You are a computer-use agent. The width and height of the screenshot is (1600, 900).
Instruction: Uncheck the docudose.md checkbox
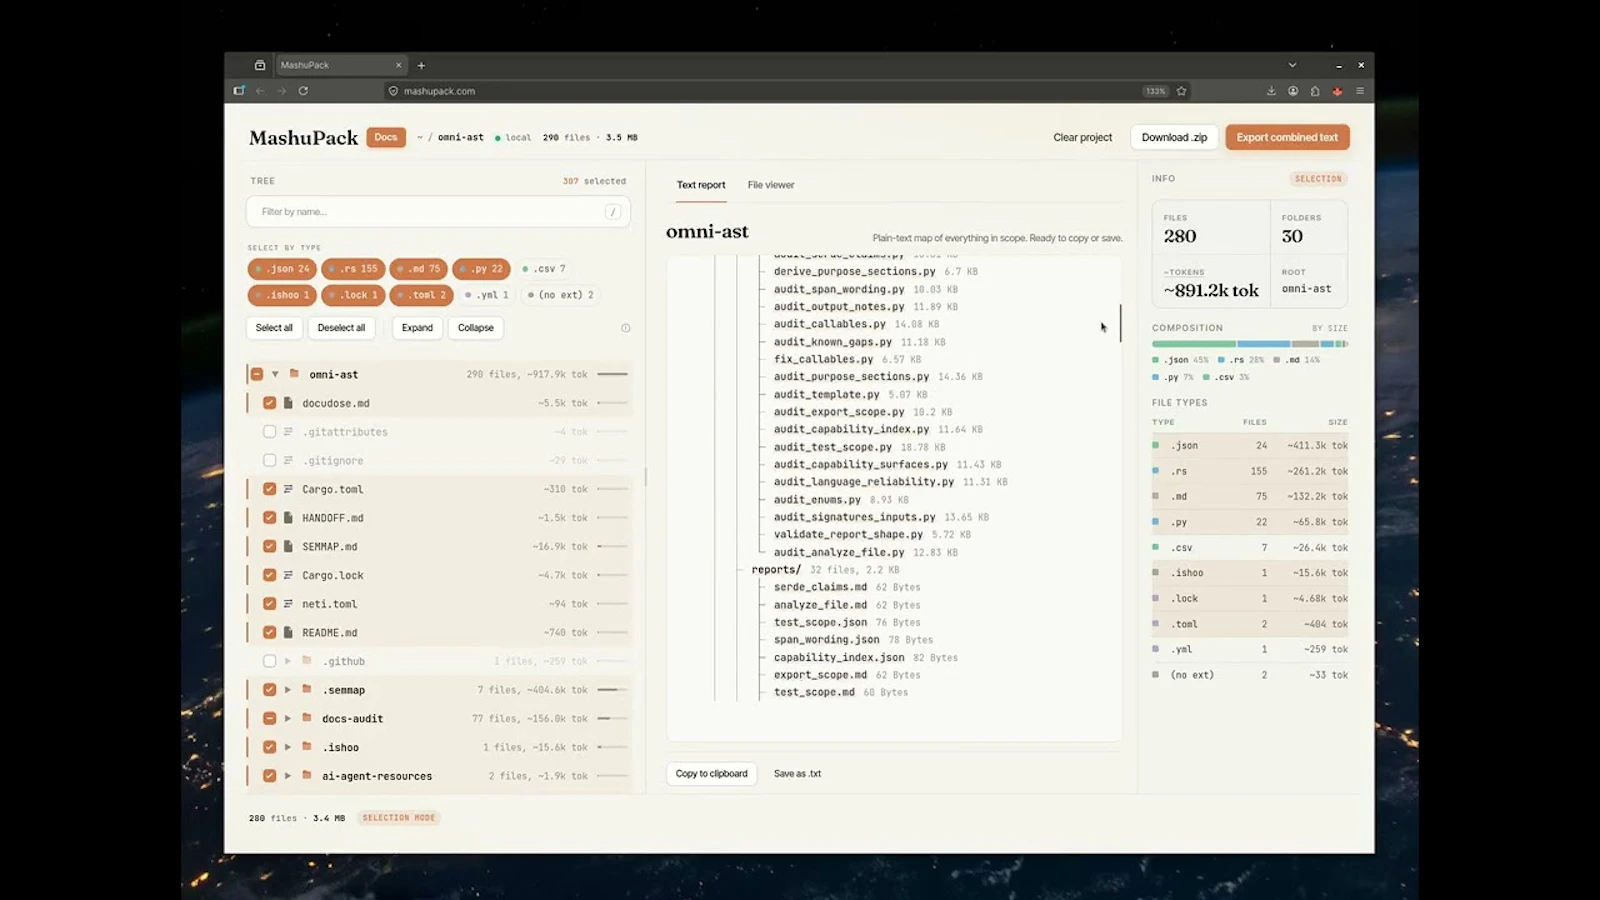click(x=269, y=403)
